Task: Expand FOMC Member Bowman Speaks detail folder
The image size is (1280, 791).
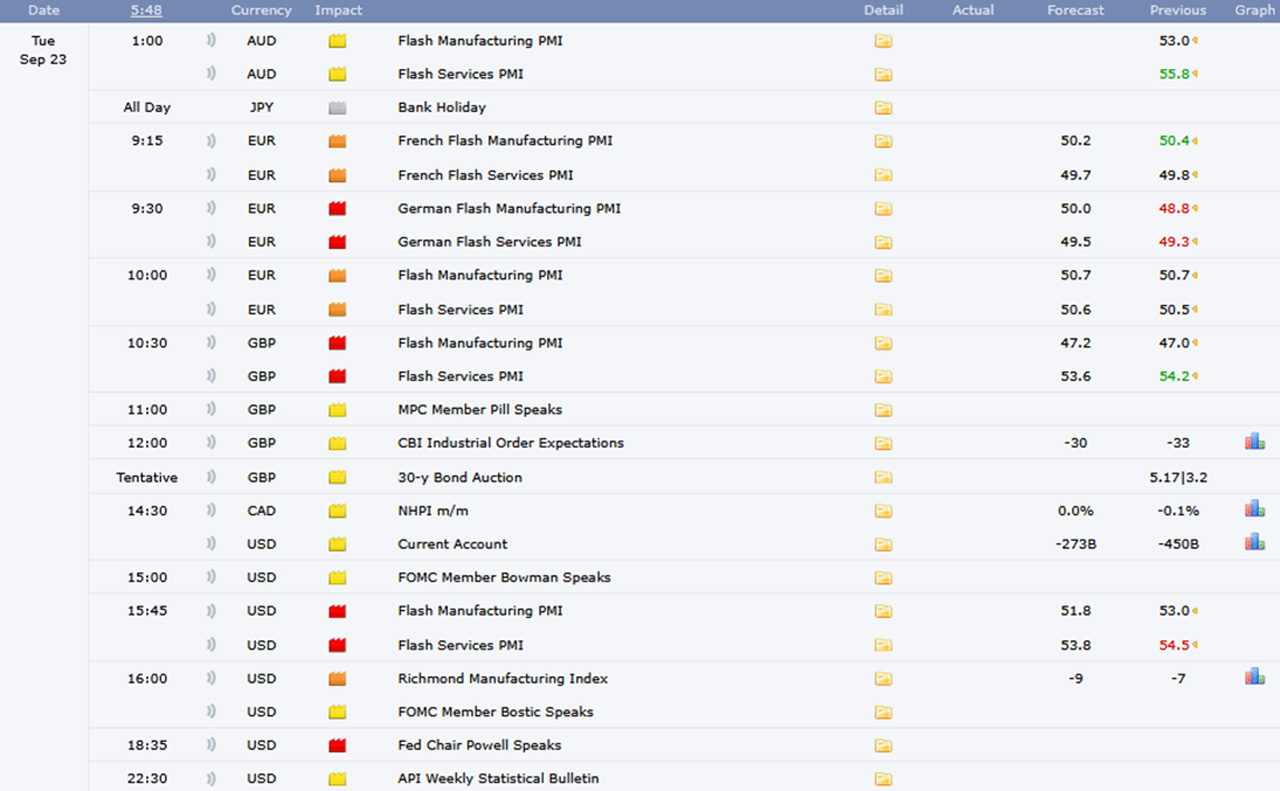Action: point(883,578)
